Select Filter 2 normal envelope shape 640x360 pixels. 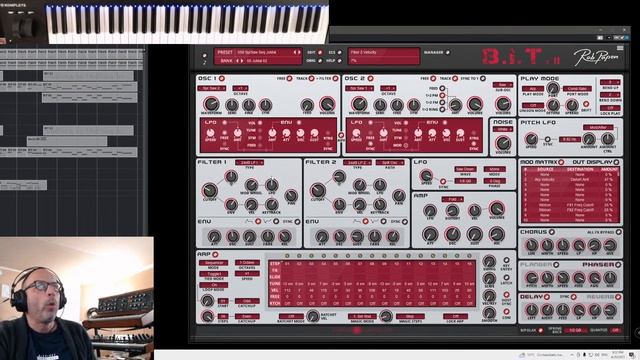click(365, 222)
